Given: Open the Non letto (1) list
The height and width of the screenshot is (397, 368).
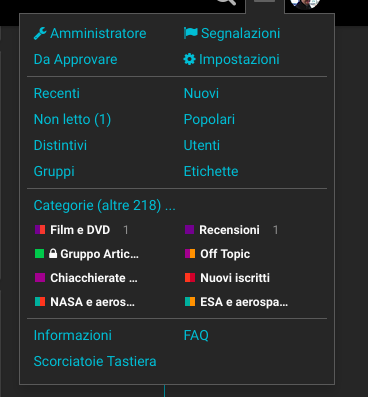Looking at the screenshot, I should tap(72, 119).
